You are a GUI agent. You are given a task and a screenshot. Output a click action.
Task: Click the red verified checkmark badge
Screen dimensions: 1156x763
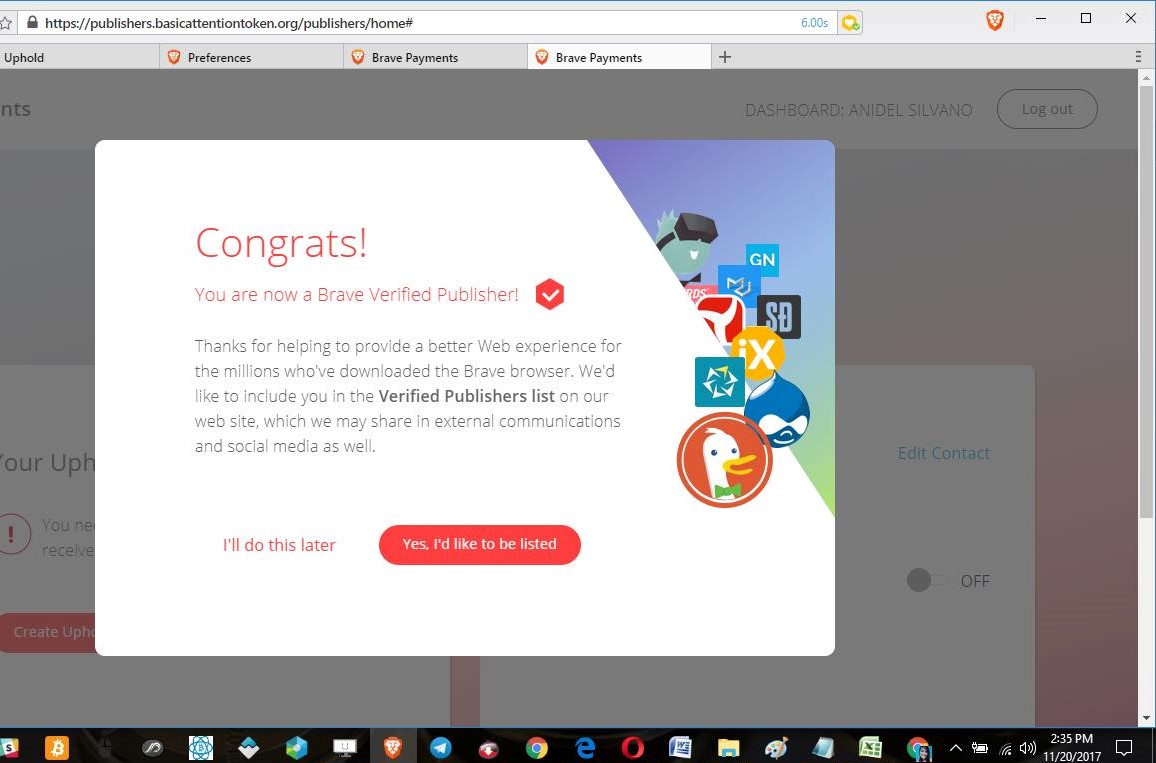[549, 294]
